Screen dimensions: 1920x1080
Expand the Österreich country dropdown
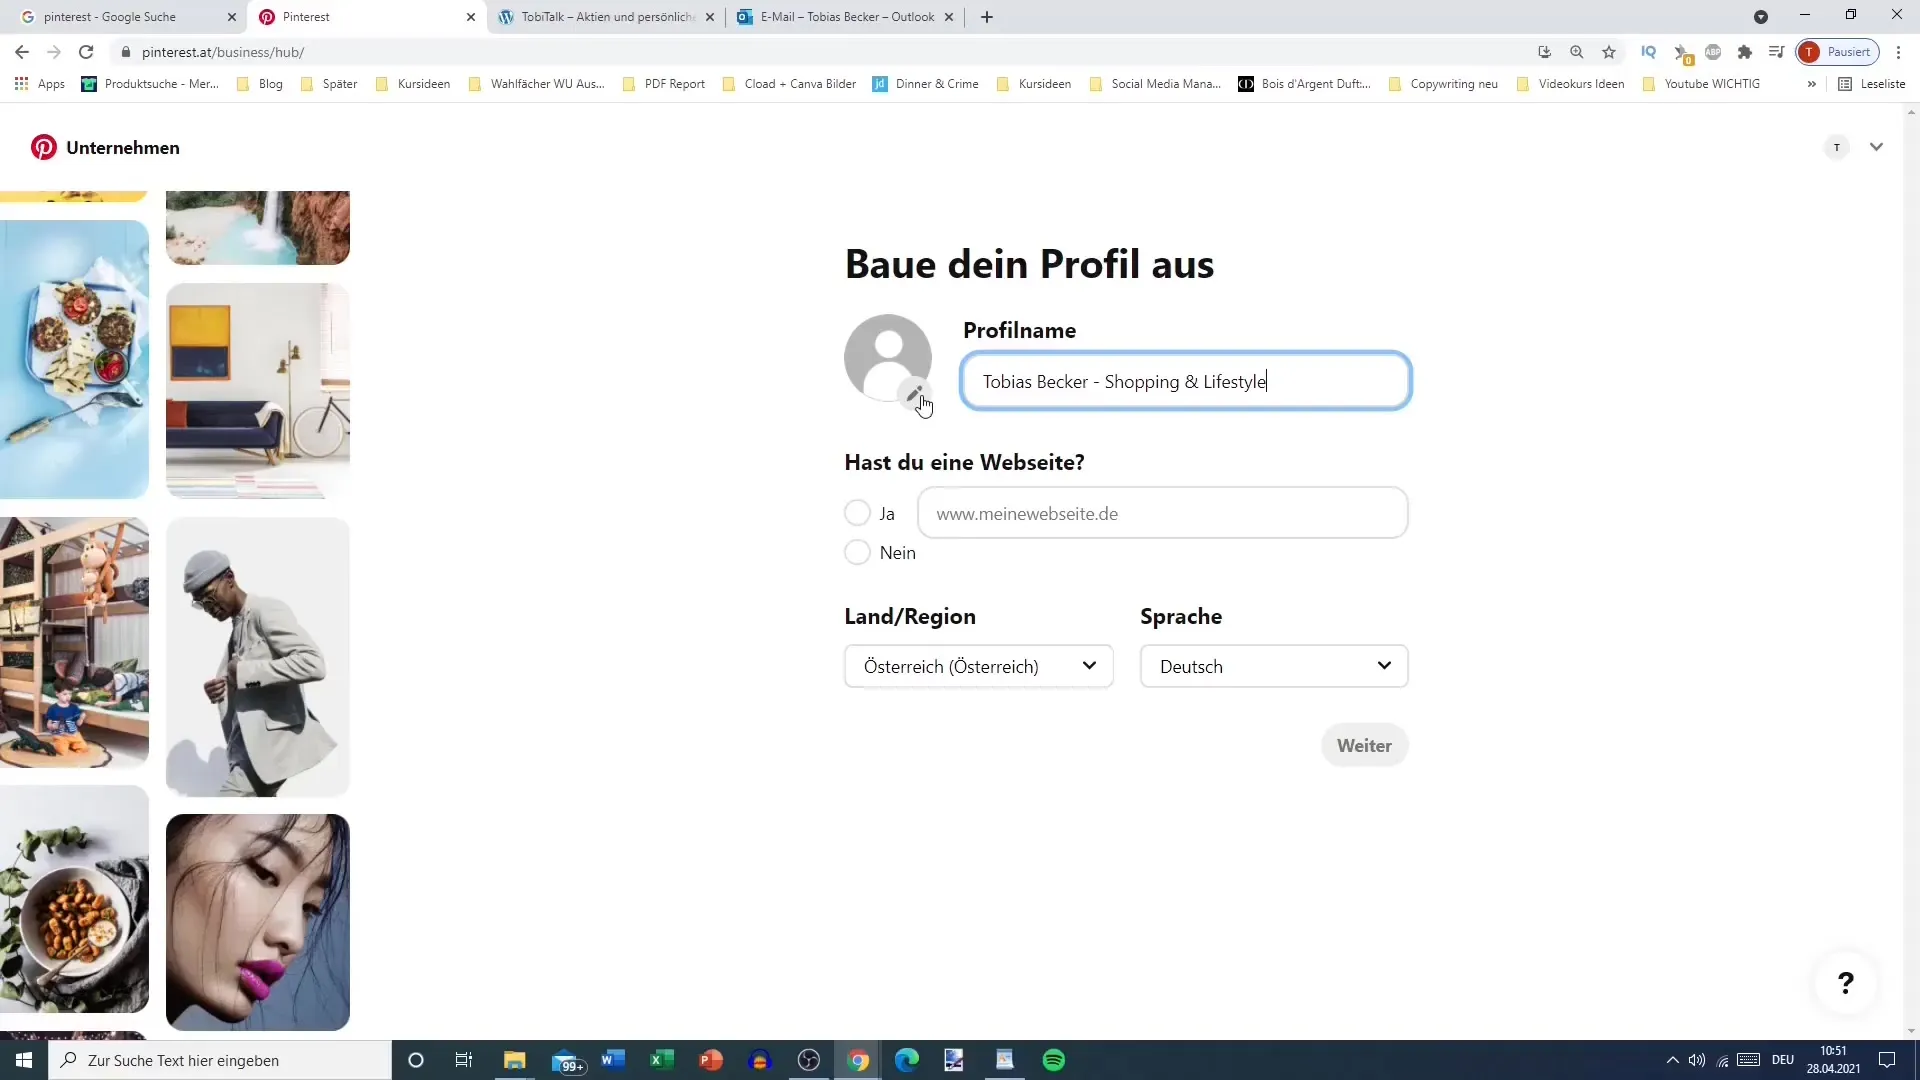click(1091, 667)
